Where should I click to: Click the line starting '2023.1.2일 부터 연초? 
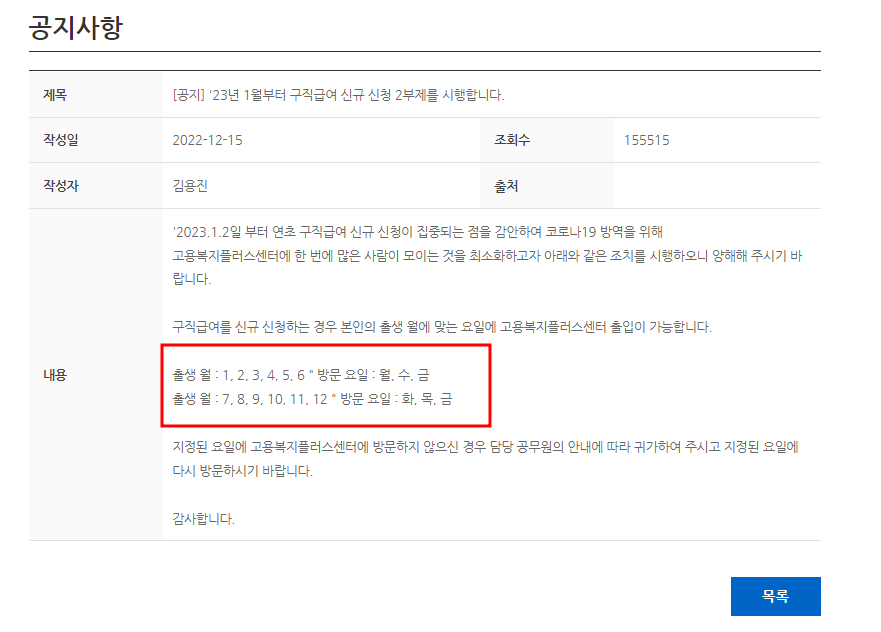click(417, 232)
